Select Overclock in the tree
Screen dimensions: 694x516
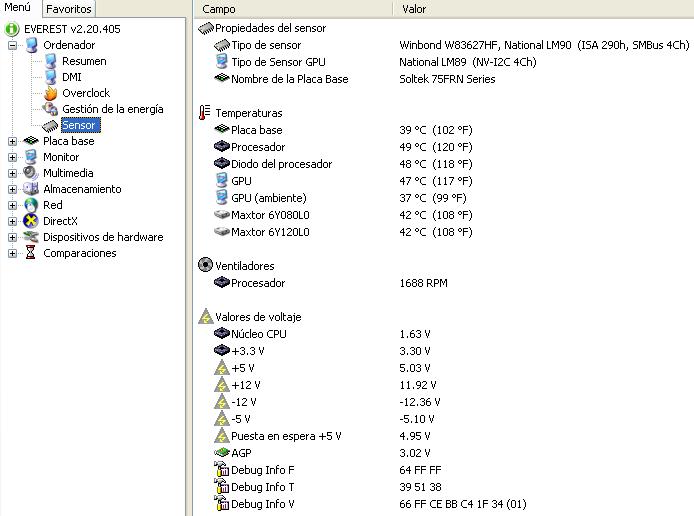click(86, 93)
